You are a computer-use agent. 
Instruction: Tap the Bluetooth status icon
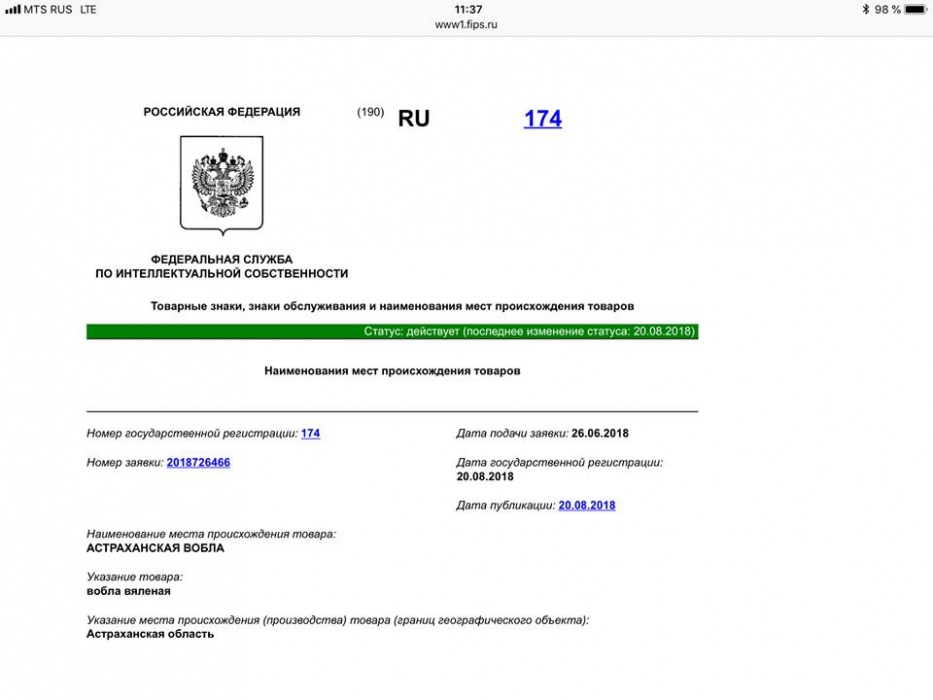point(866,9)
